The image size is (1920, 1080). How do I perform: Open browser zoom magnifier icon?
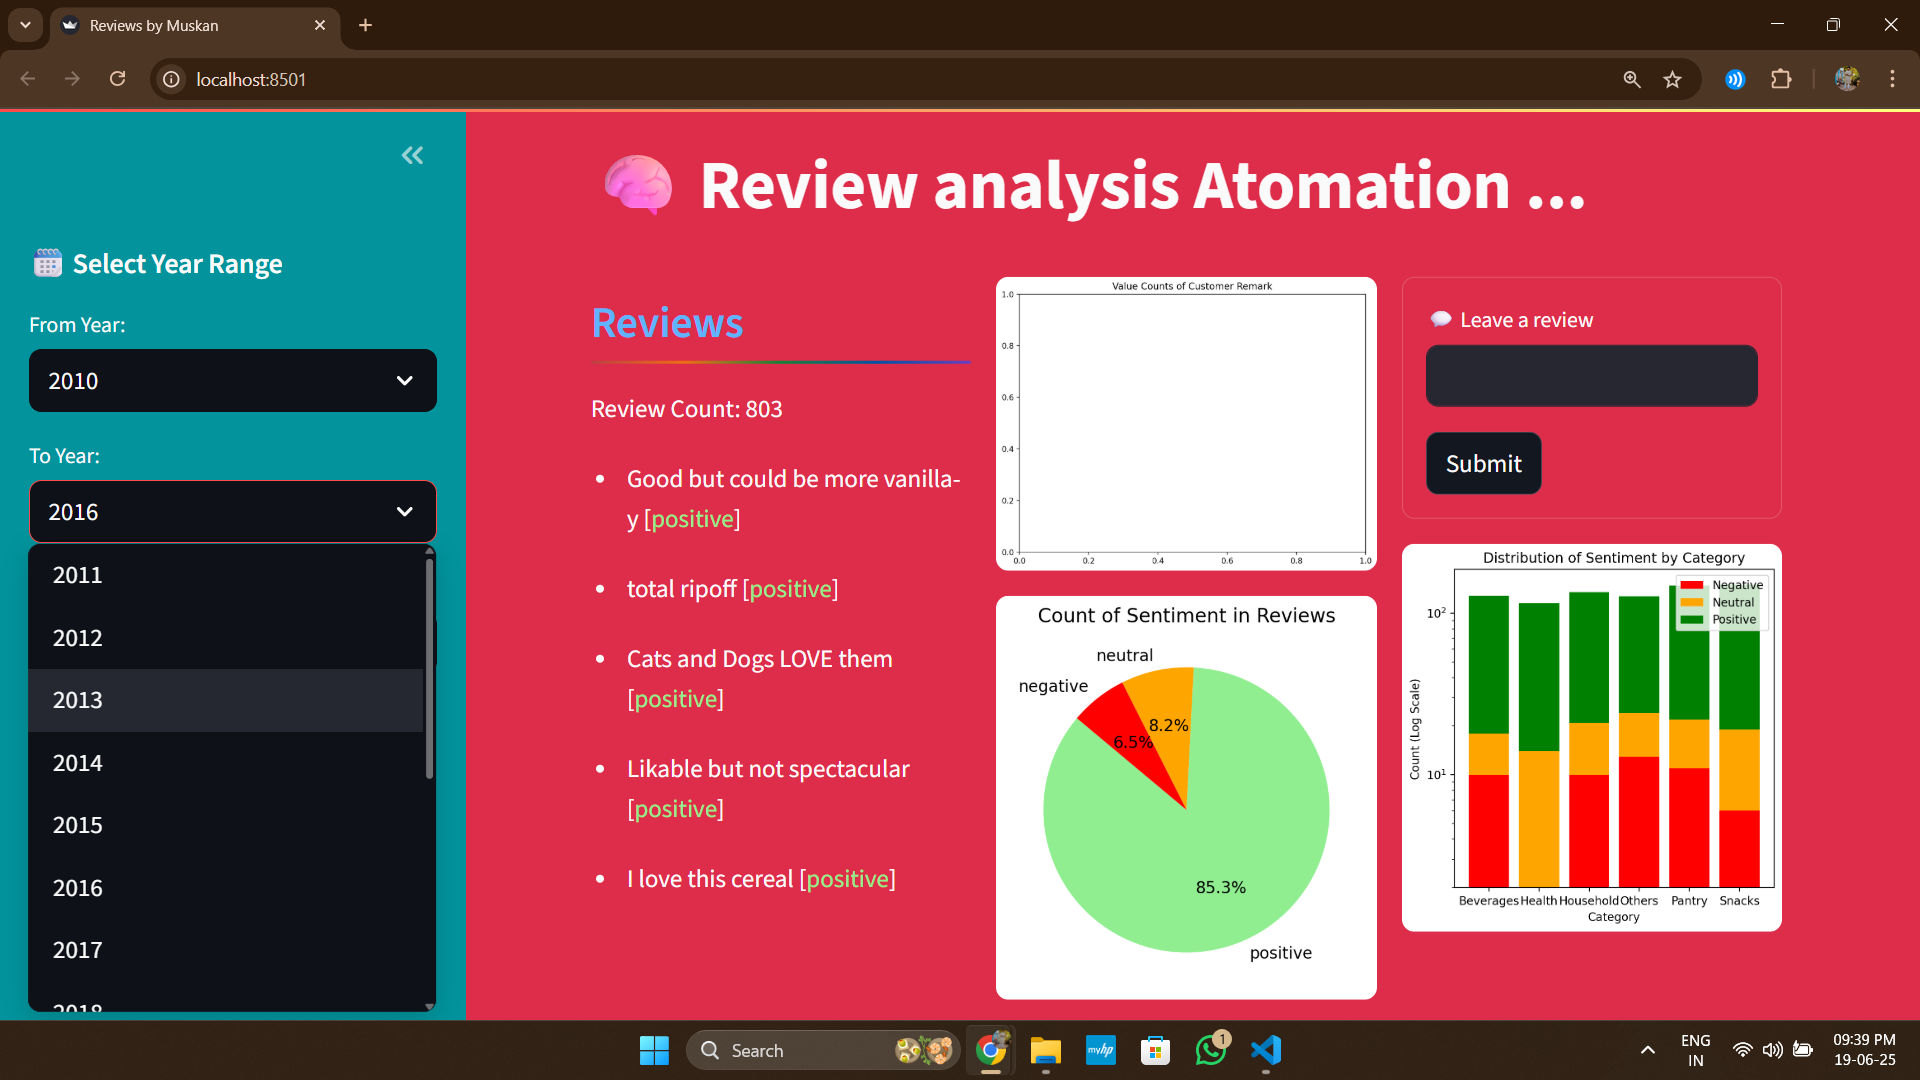1631,79
